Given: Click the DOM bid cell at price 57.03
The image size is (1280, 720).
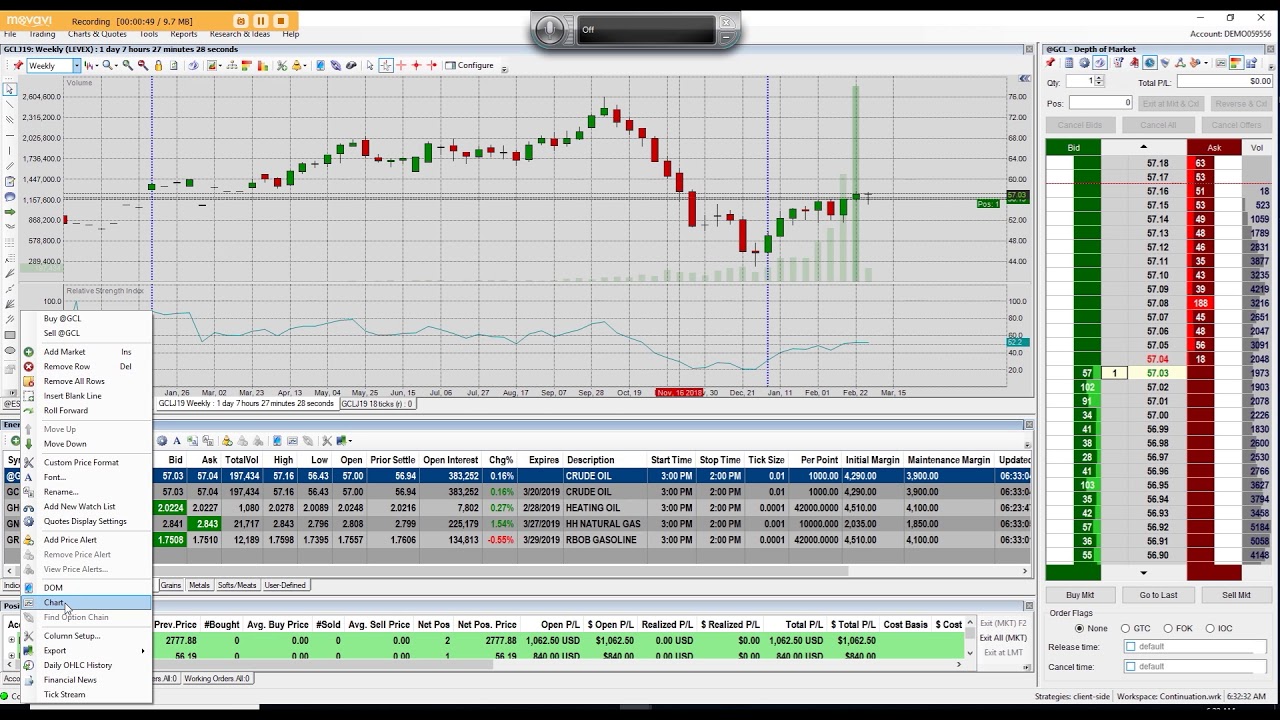Looking at the screenshot, I should click(1087, 374).
